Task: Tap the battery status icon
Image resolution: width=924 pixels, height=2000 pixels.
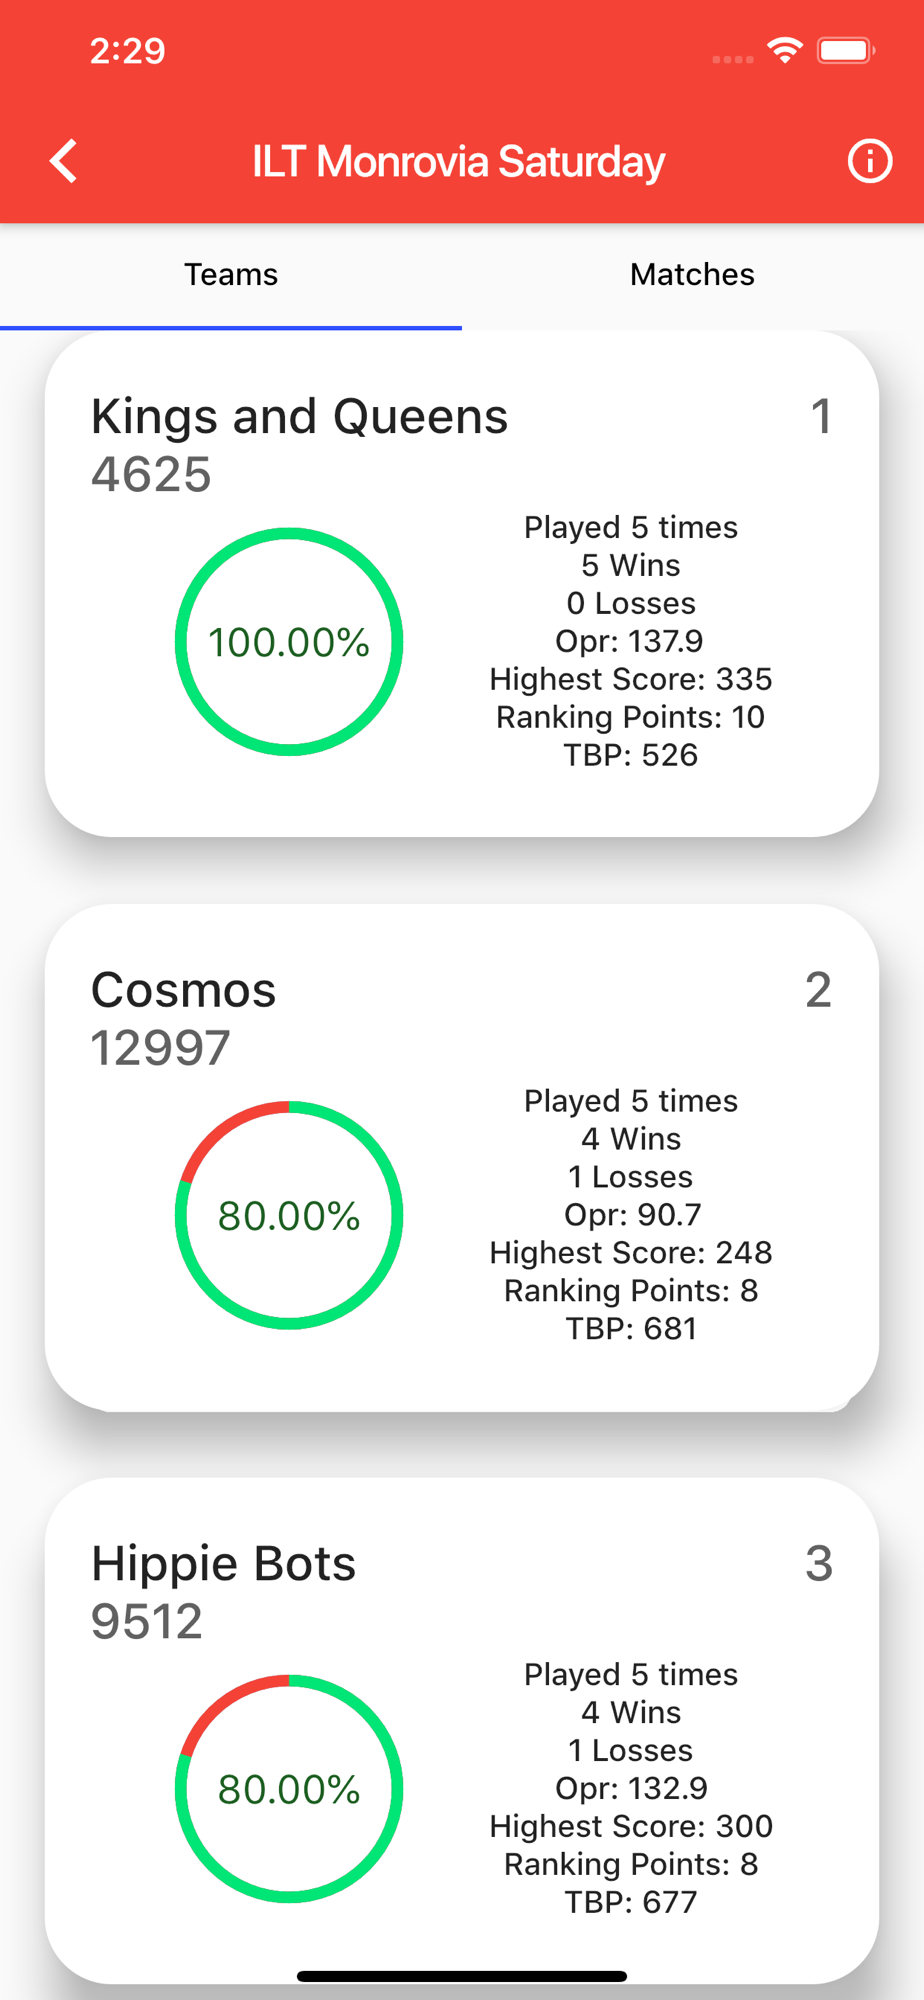Action: point(846,50)
